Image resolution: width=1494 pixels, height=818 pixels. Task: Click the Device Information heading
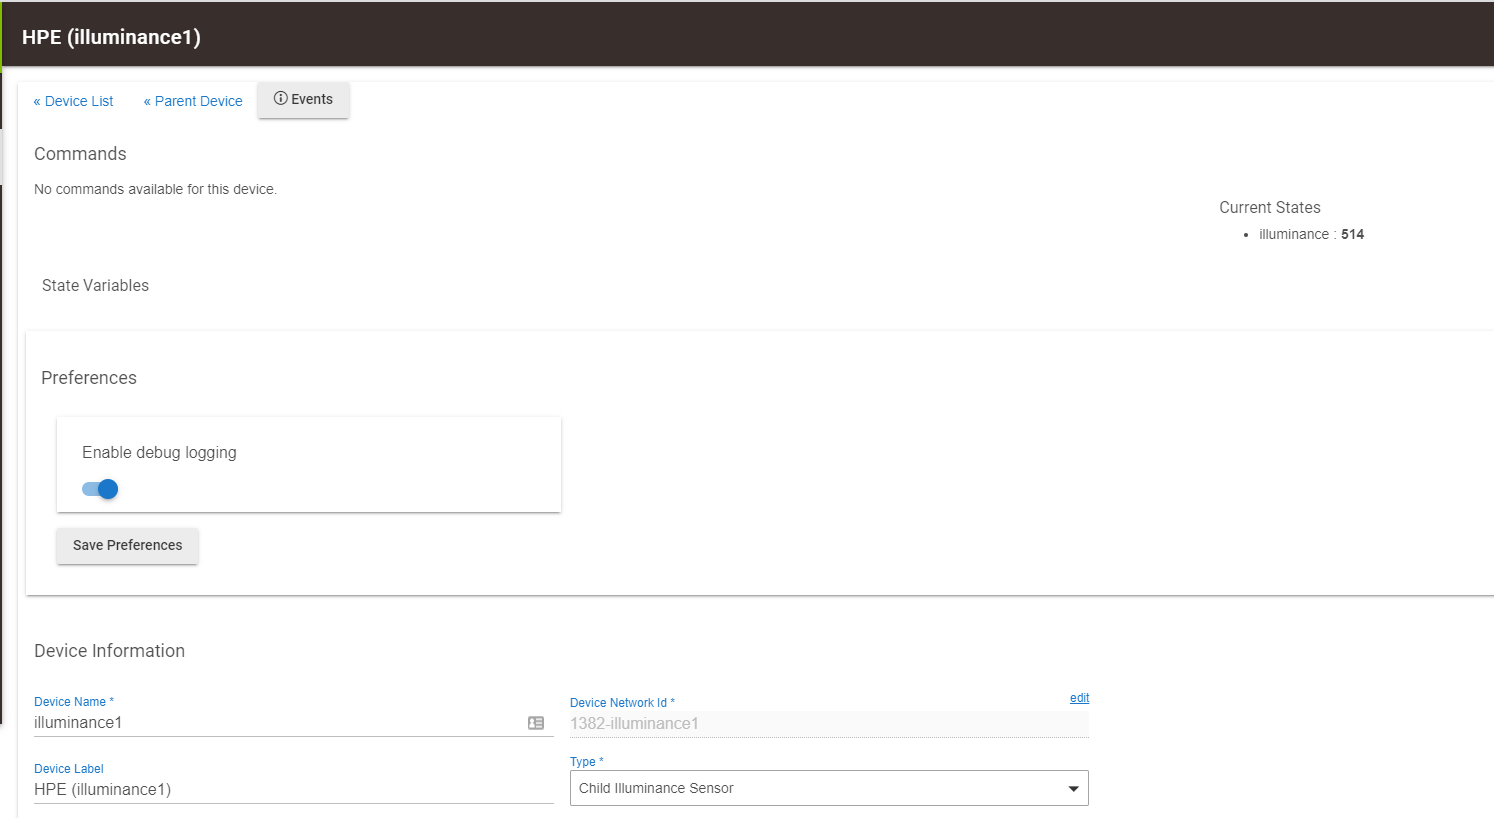(x=109, y=651)
